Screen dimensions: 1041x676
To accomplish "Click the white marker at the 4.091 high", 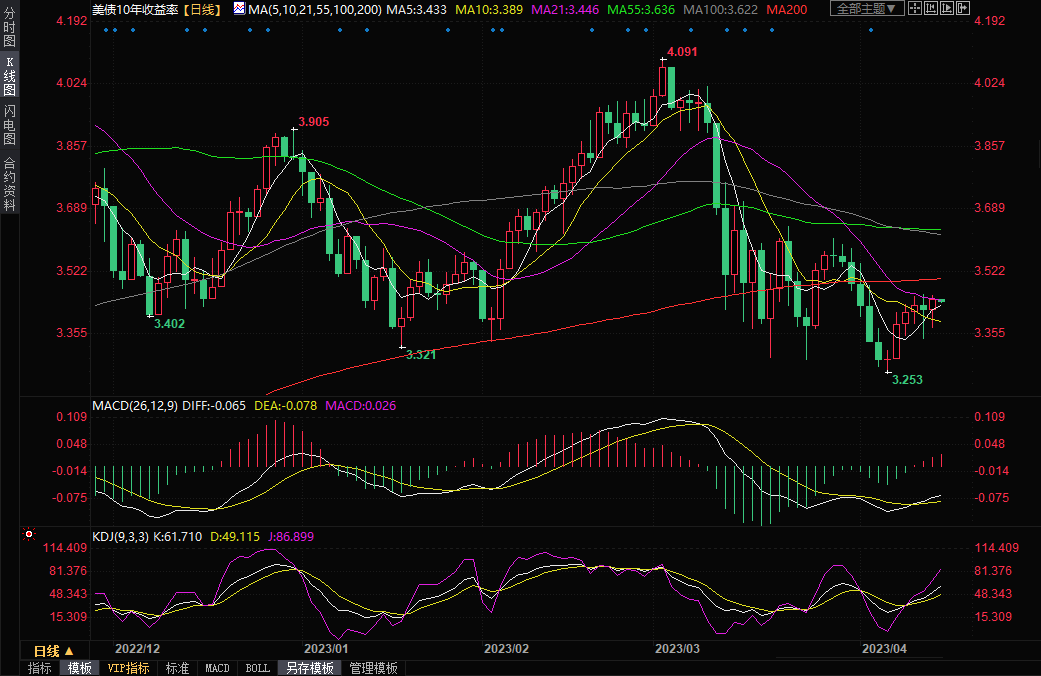I will [662, 60].
